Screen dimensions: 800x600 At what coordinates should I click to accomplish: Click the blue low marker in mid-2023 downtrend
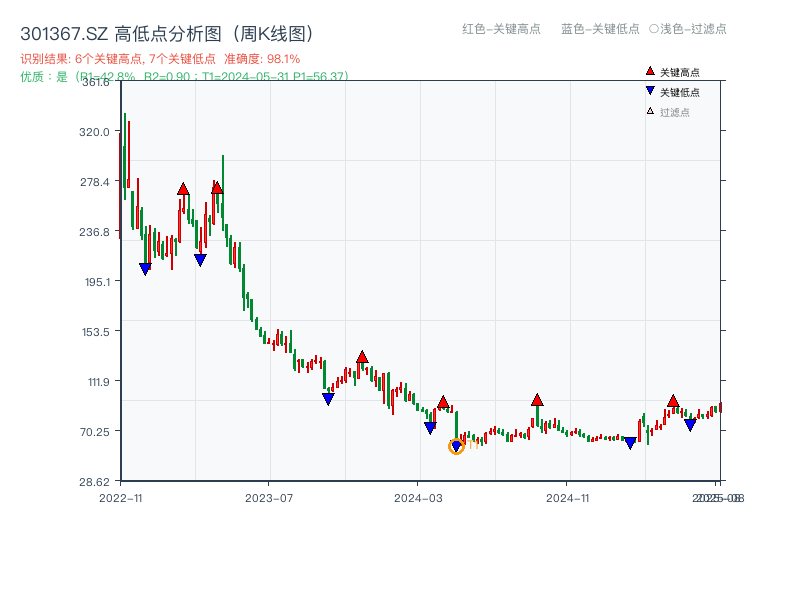point(327,399)
